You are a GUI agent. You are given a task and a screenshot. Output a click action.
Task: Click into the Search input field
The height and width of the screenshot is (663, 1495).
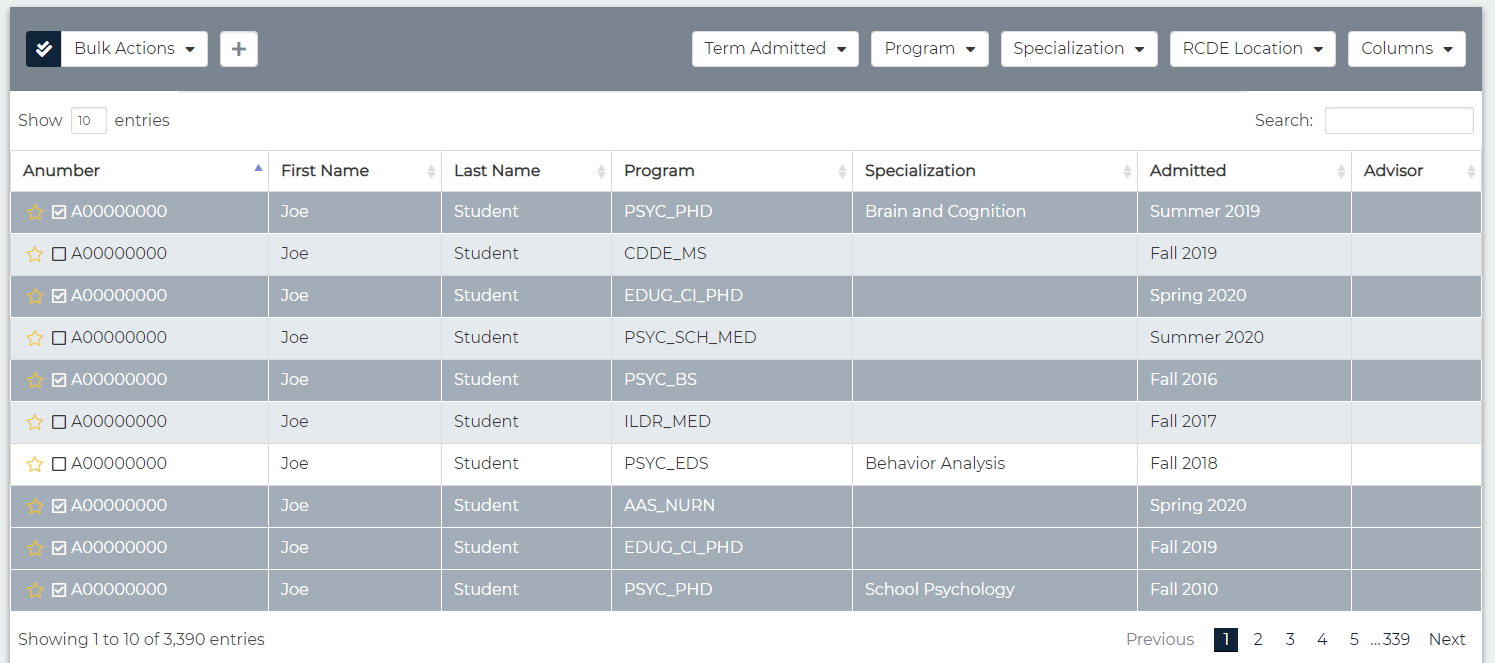point(1398,121)
